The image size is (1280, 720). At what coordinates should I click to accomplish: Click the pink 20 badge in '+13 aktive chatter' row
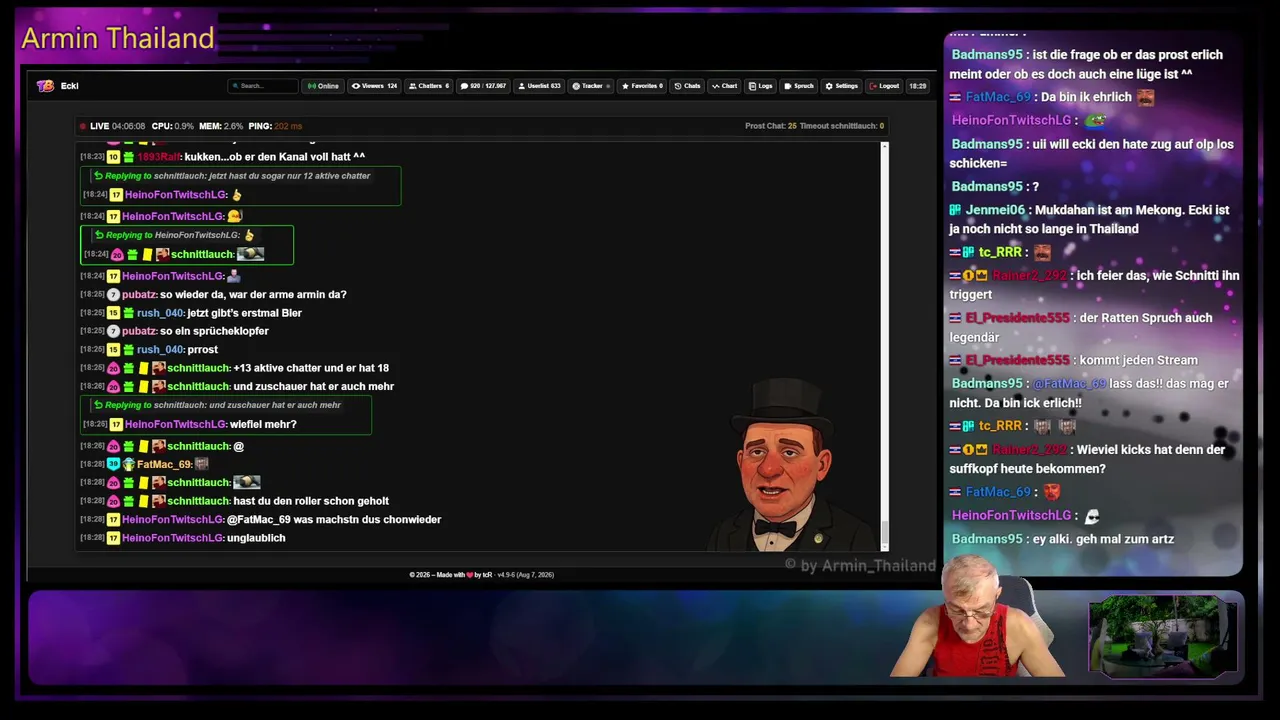point(114,368)
